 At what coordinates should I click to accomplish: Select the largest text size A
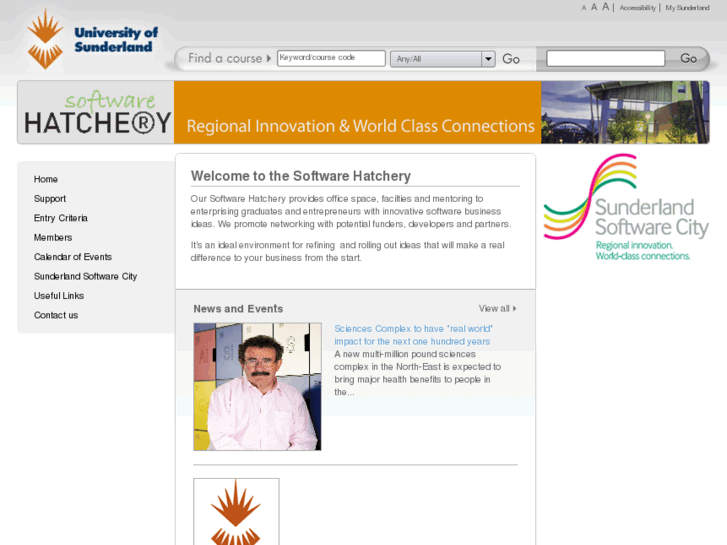606,6
